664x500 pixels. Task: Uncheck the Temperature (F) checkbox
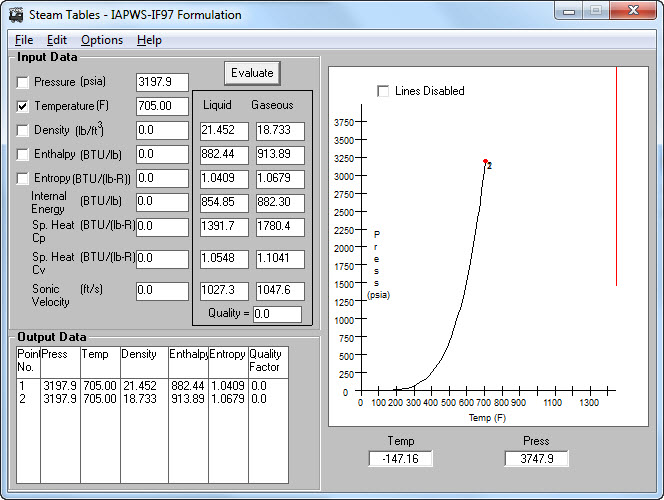coord(22,106)
